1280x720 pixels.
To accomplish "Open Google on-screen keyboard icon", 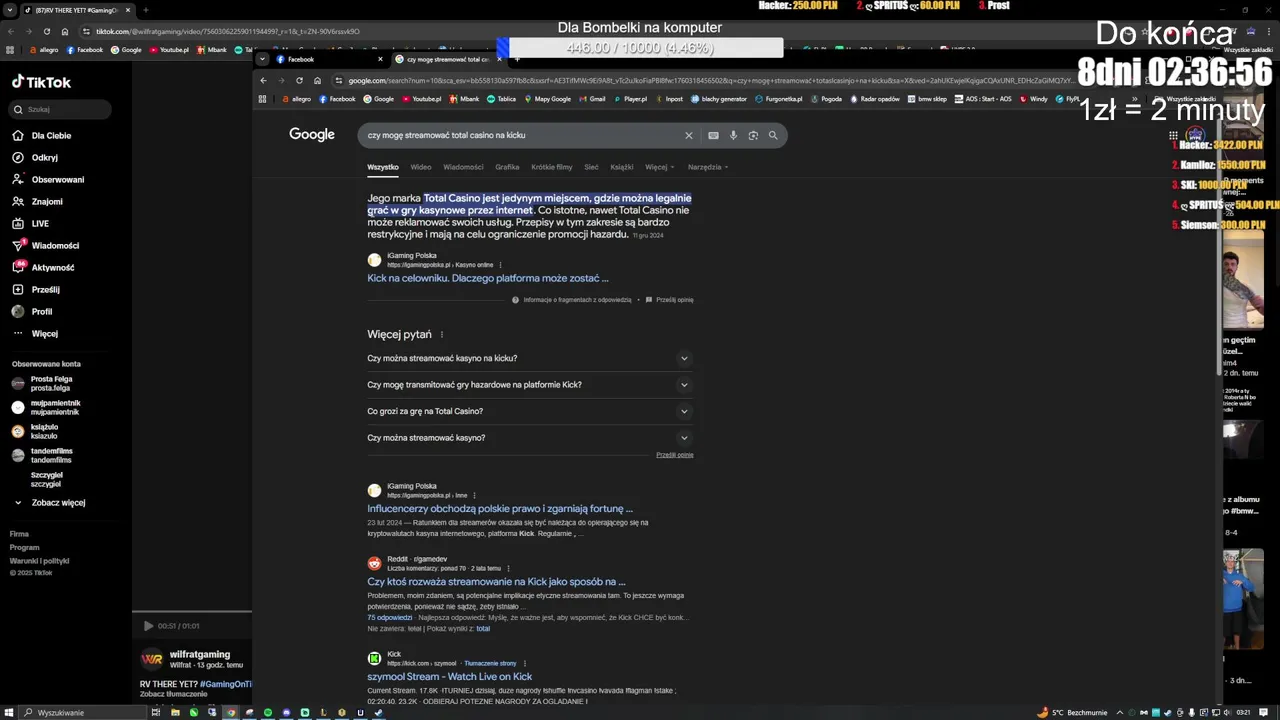I will (x=713, y=135).
